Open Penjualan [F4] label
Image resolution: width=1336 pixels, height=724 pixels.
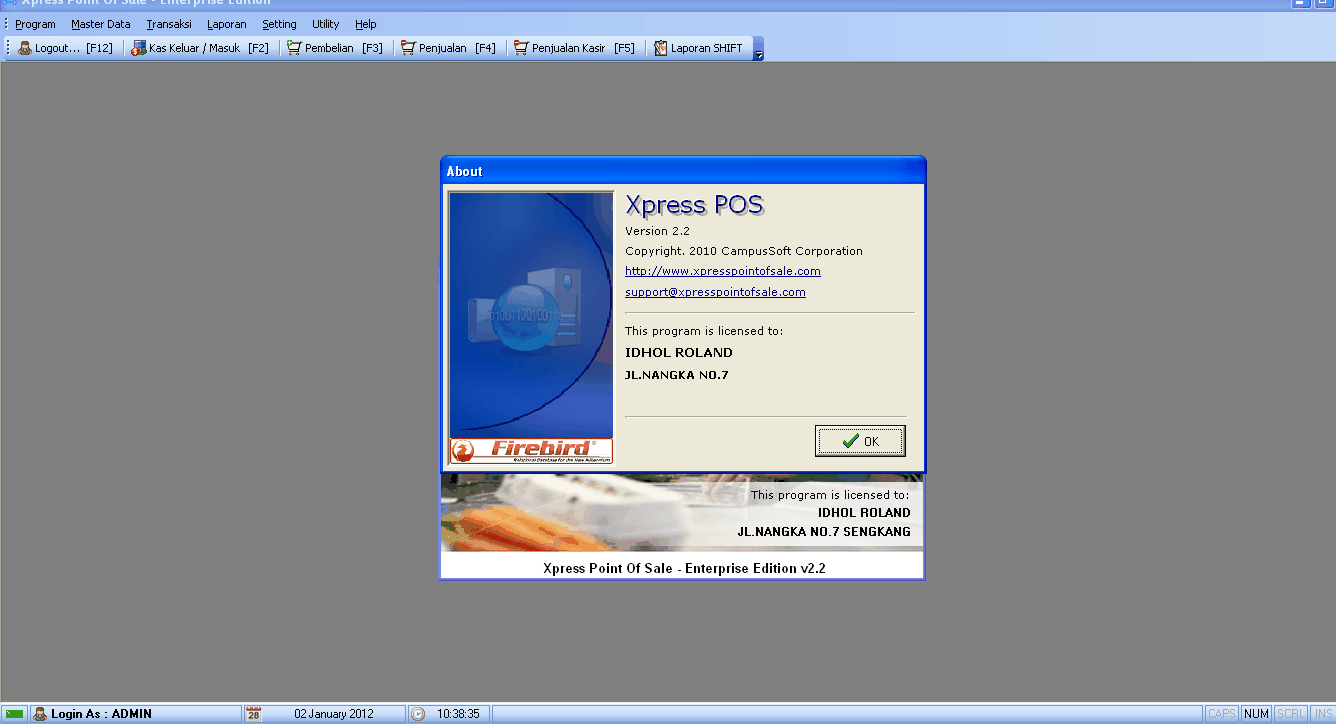coord(458,48)
